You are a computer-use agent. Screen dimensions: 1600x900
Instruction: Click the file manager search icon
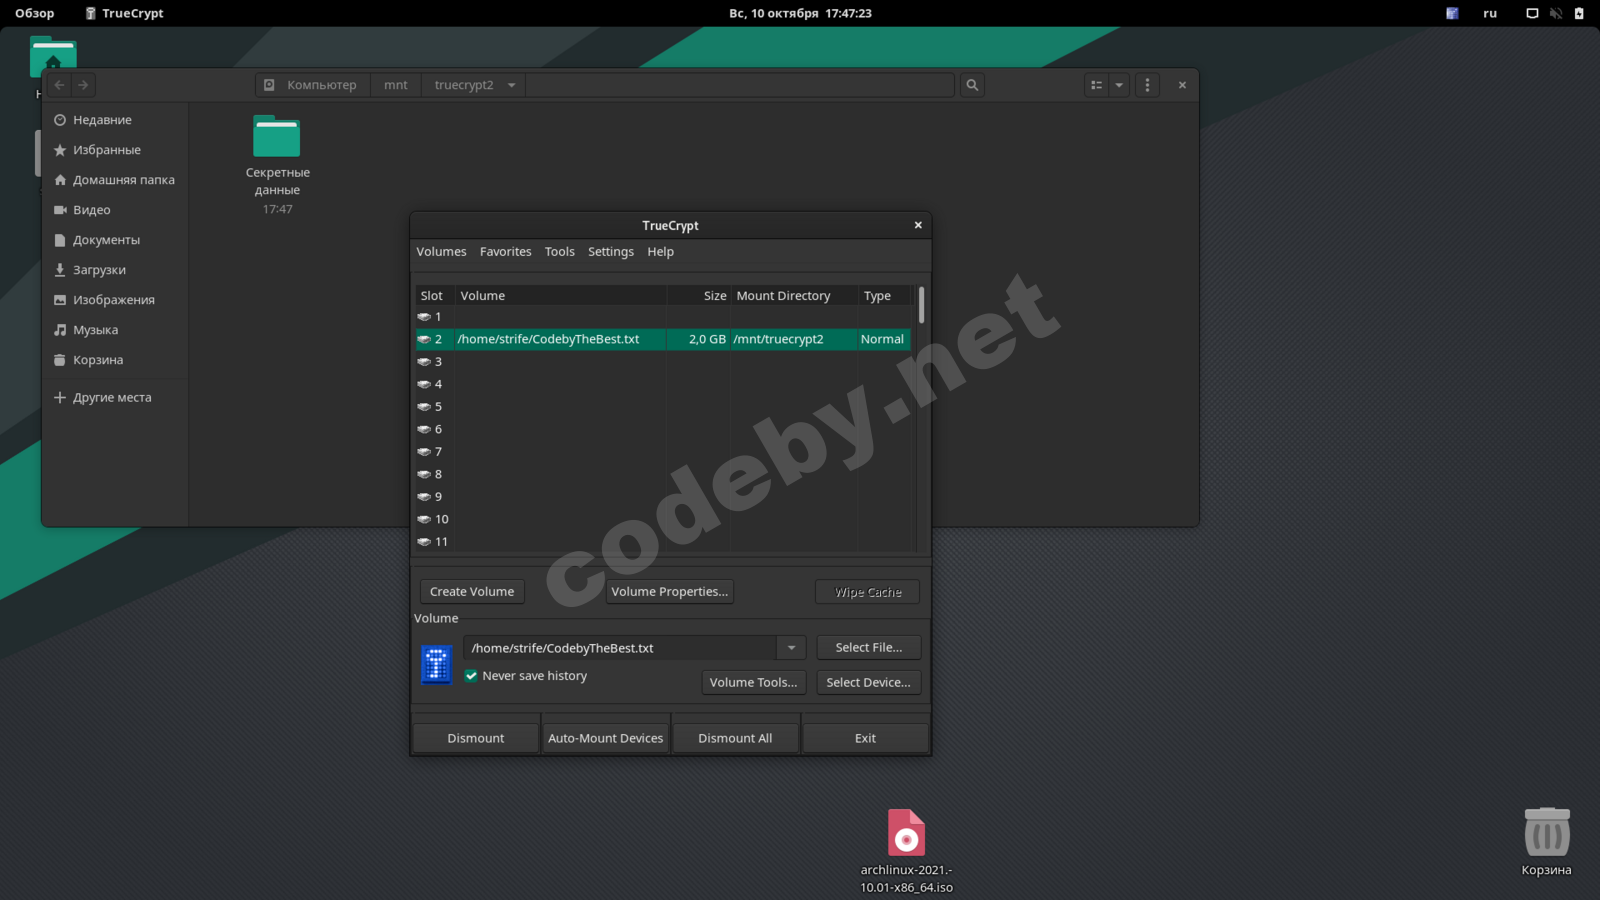pyautogui.click(x=972, y=85)
